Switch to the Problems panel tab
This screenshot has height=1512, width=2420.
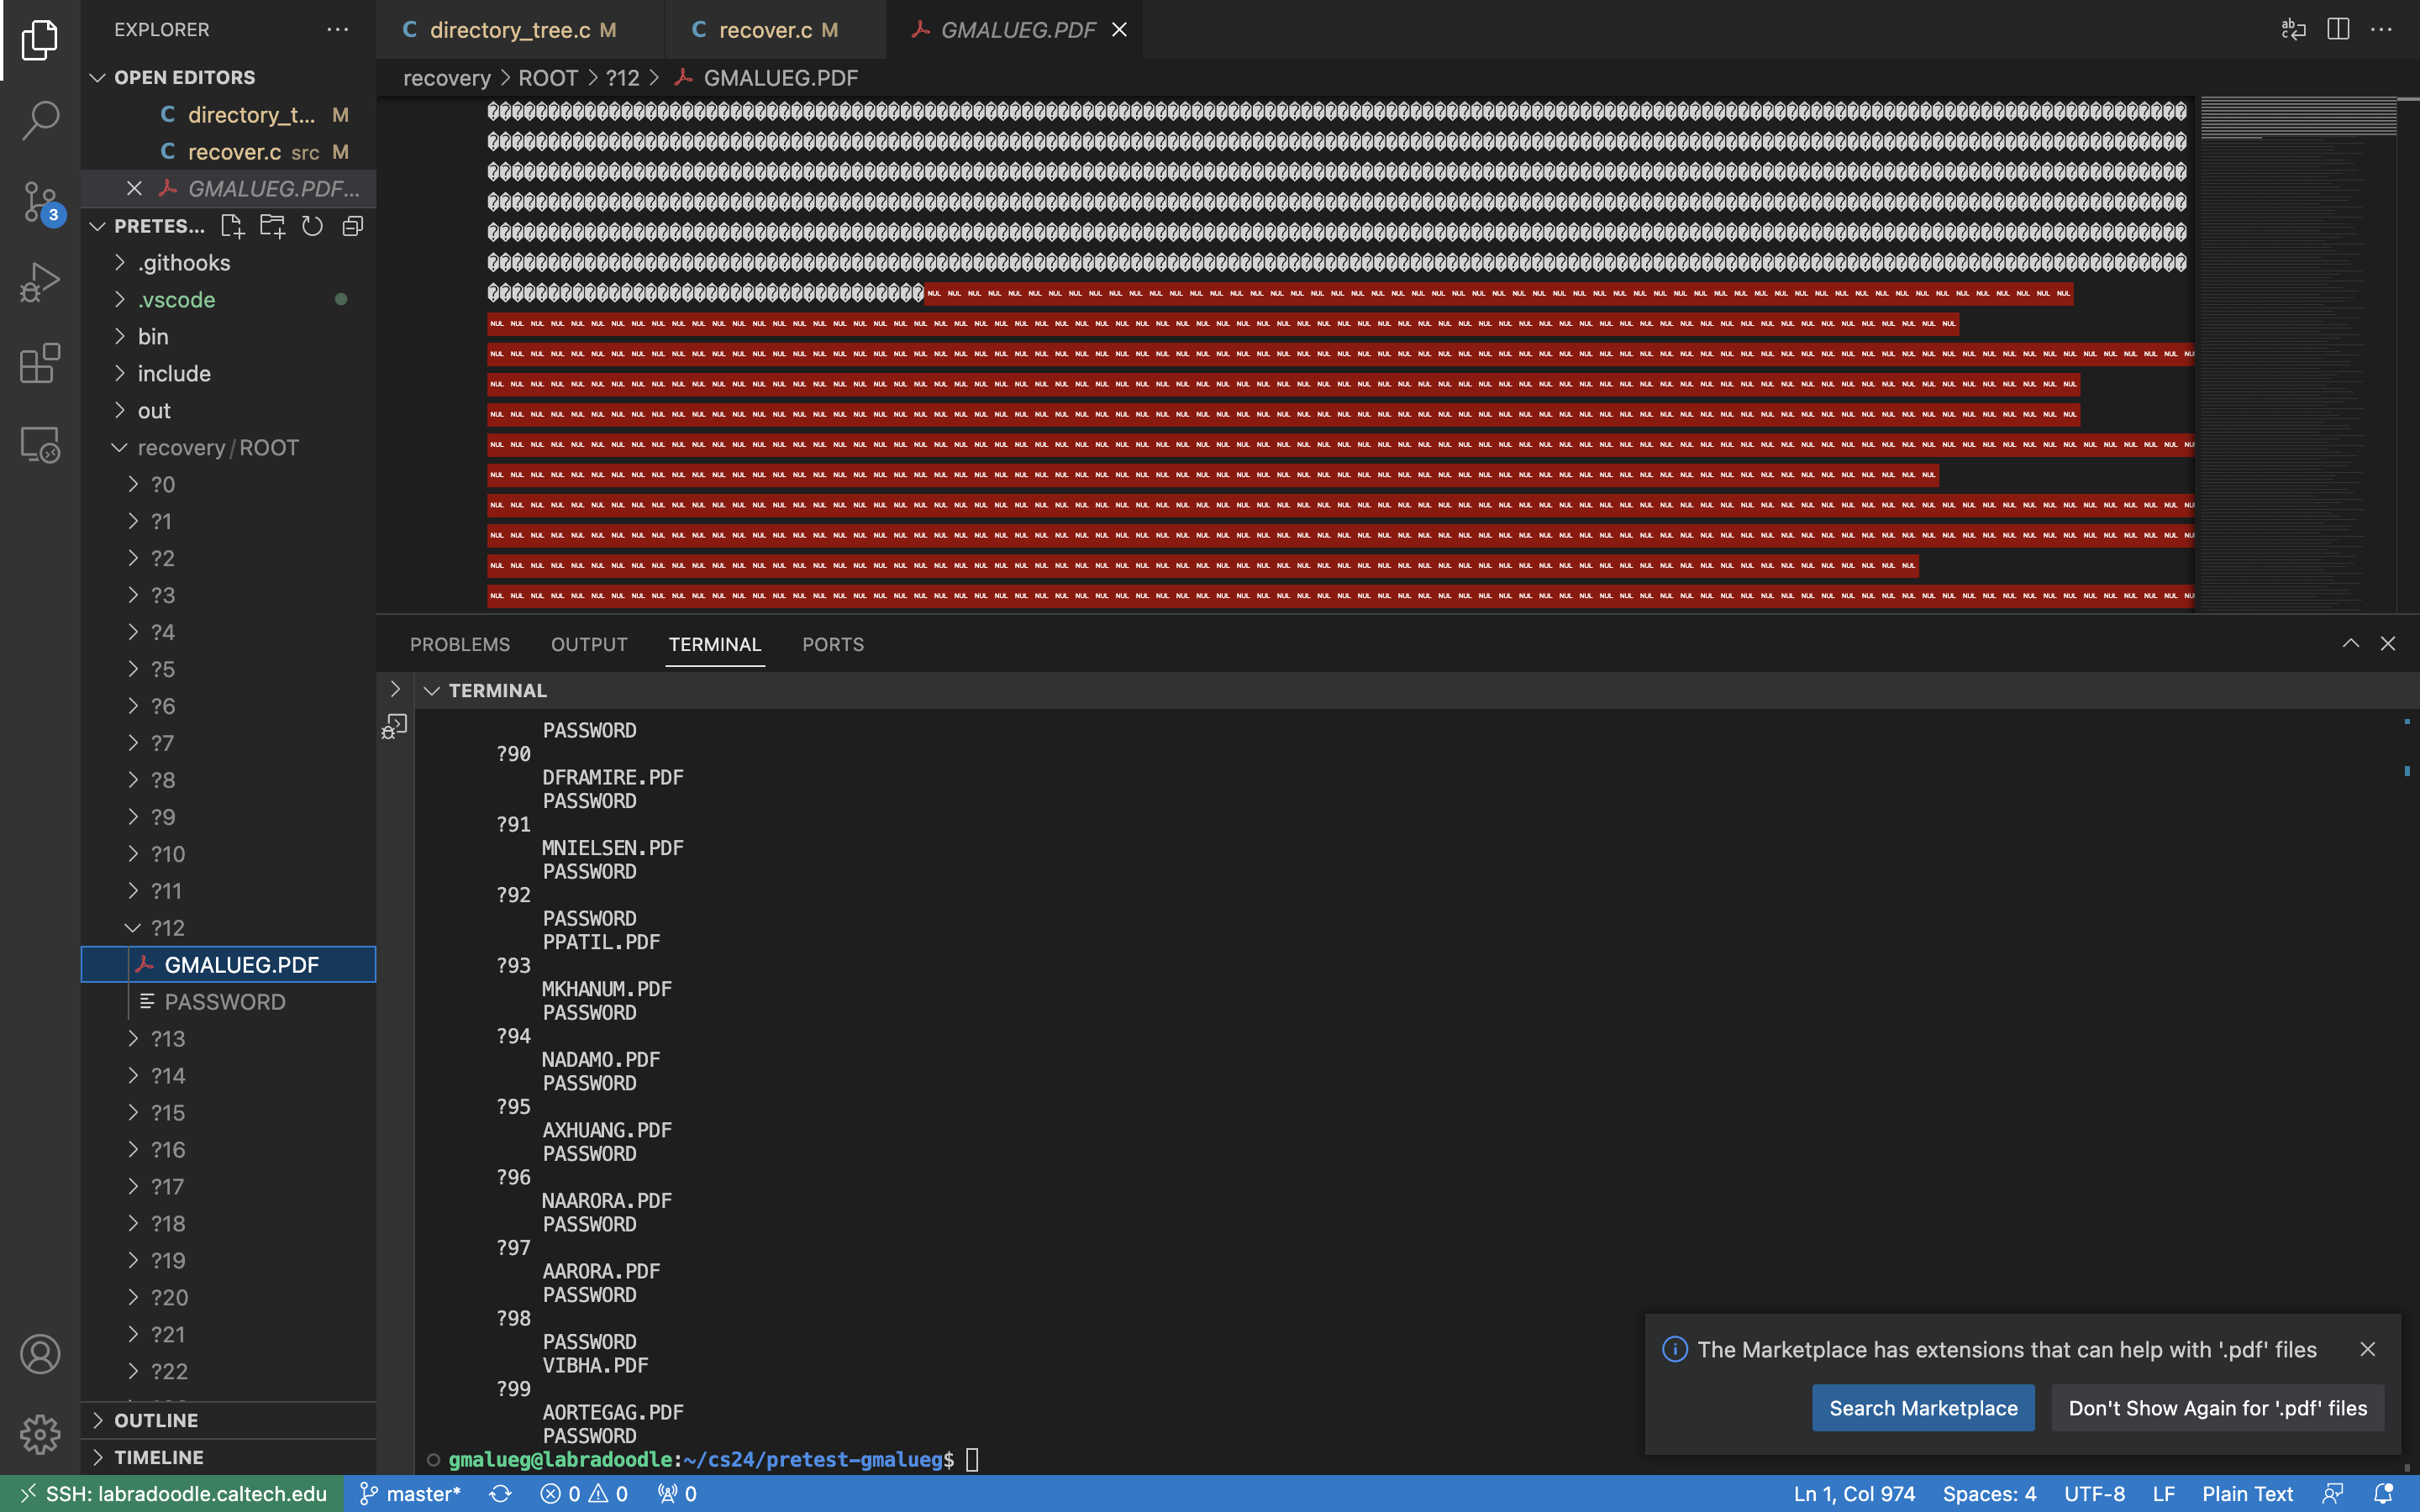(459, 645)
